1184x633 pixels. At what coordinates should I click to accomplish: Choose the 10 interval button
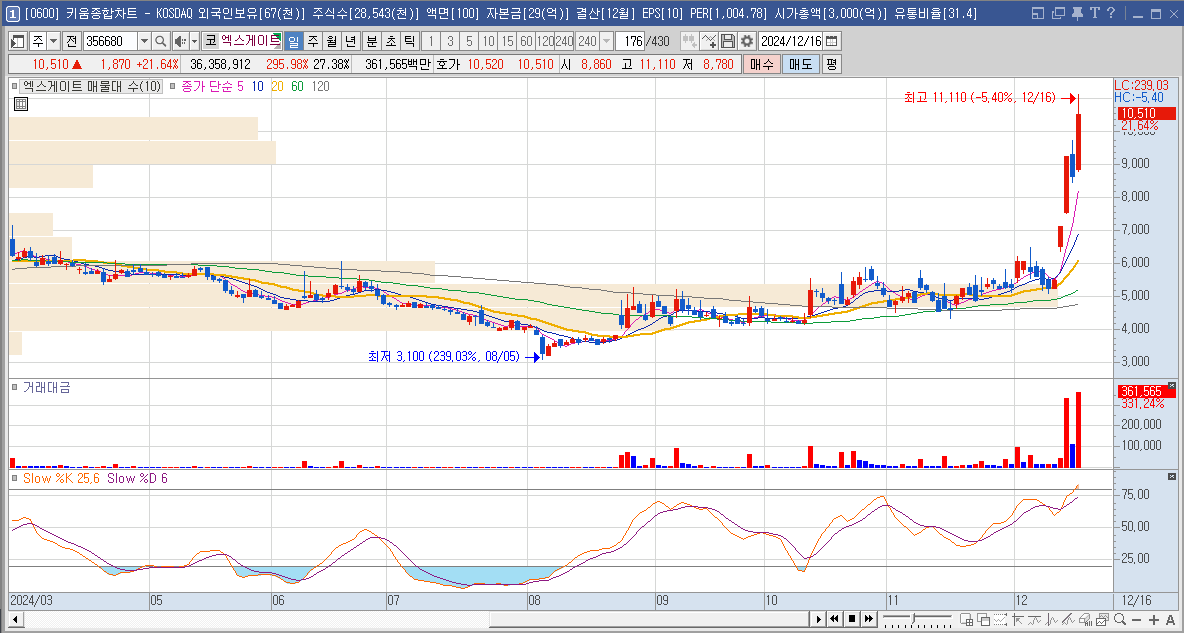pyautogui.click(x=489, y=41)
